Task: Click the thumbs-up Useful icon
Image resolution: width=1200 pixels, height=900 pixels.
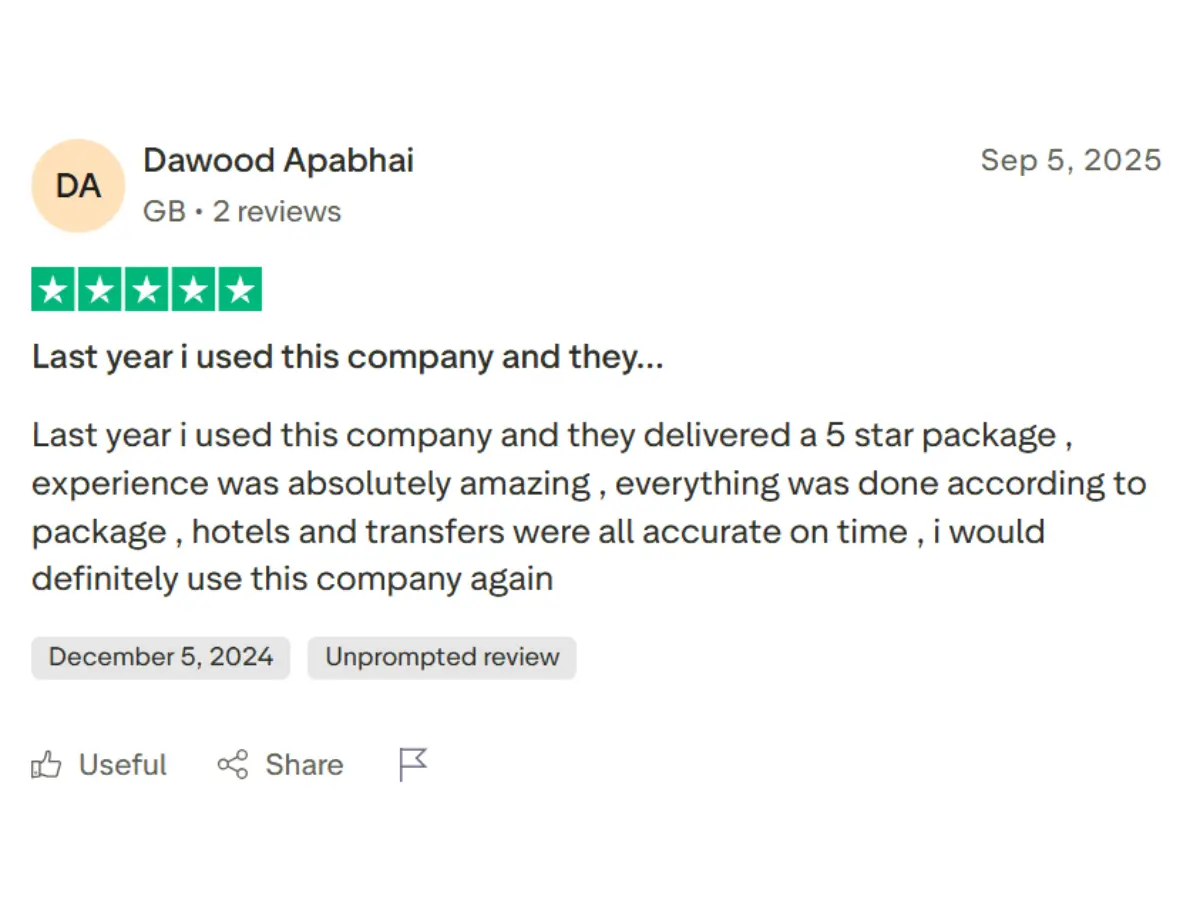Action: (x=46, y=765)
